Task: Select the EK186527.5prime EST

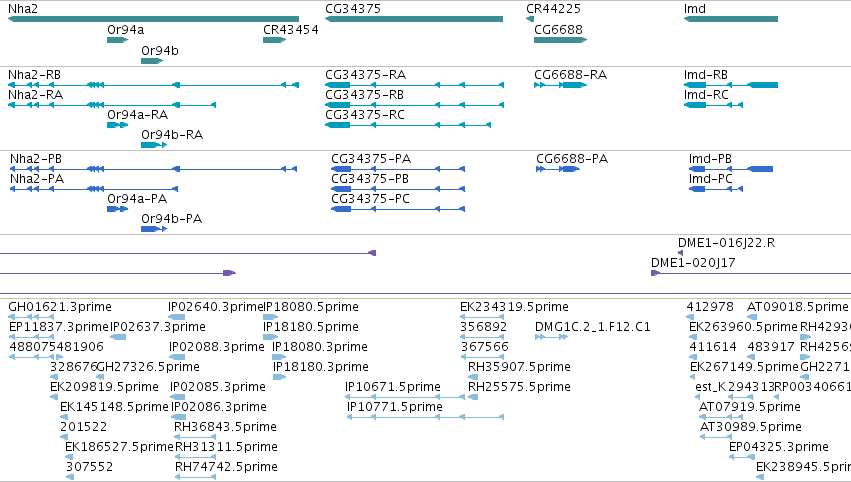Action: click(69, 457)
